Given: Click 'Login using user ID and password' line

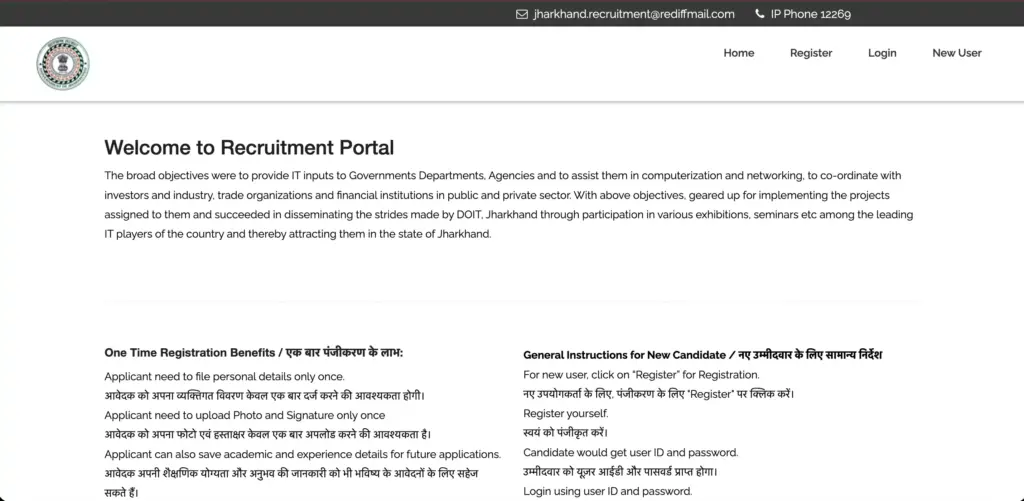Looking at the screenshot, I should click(x=607, y=491).
